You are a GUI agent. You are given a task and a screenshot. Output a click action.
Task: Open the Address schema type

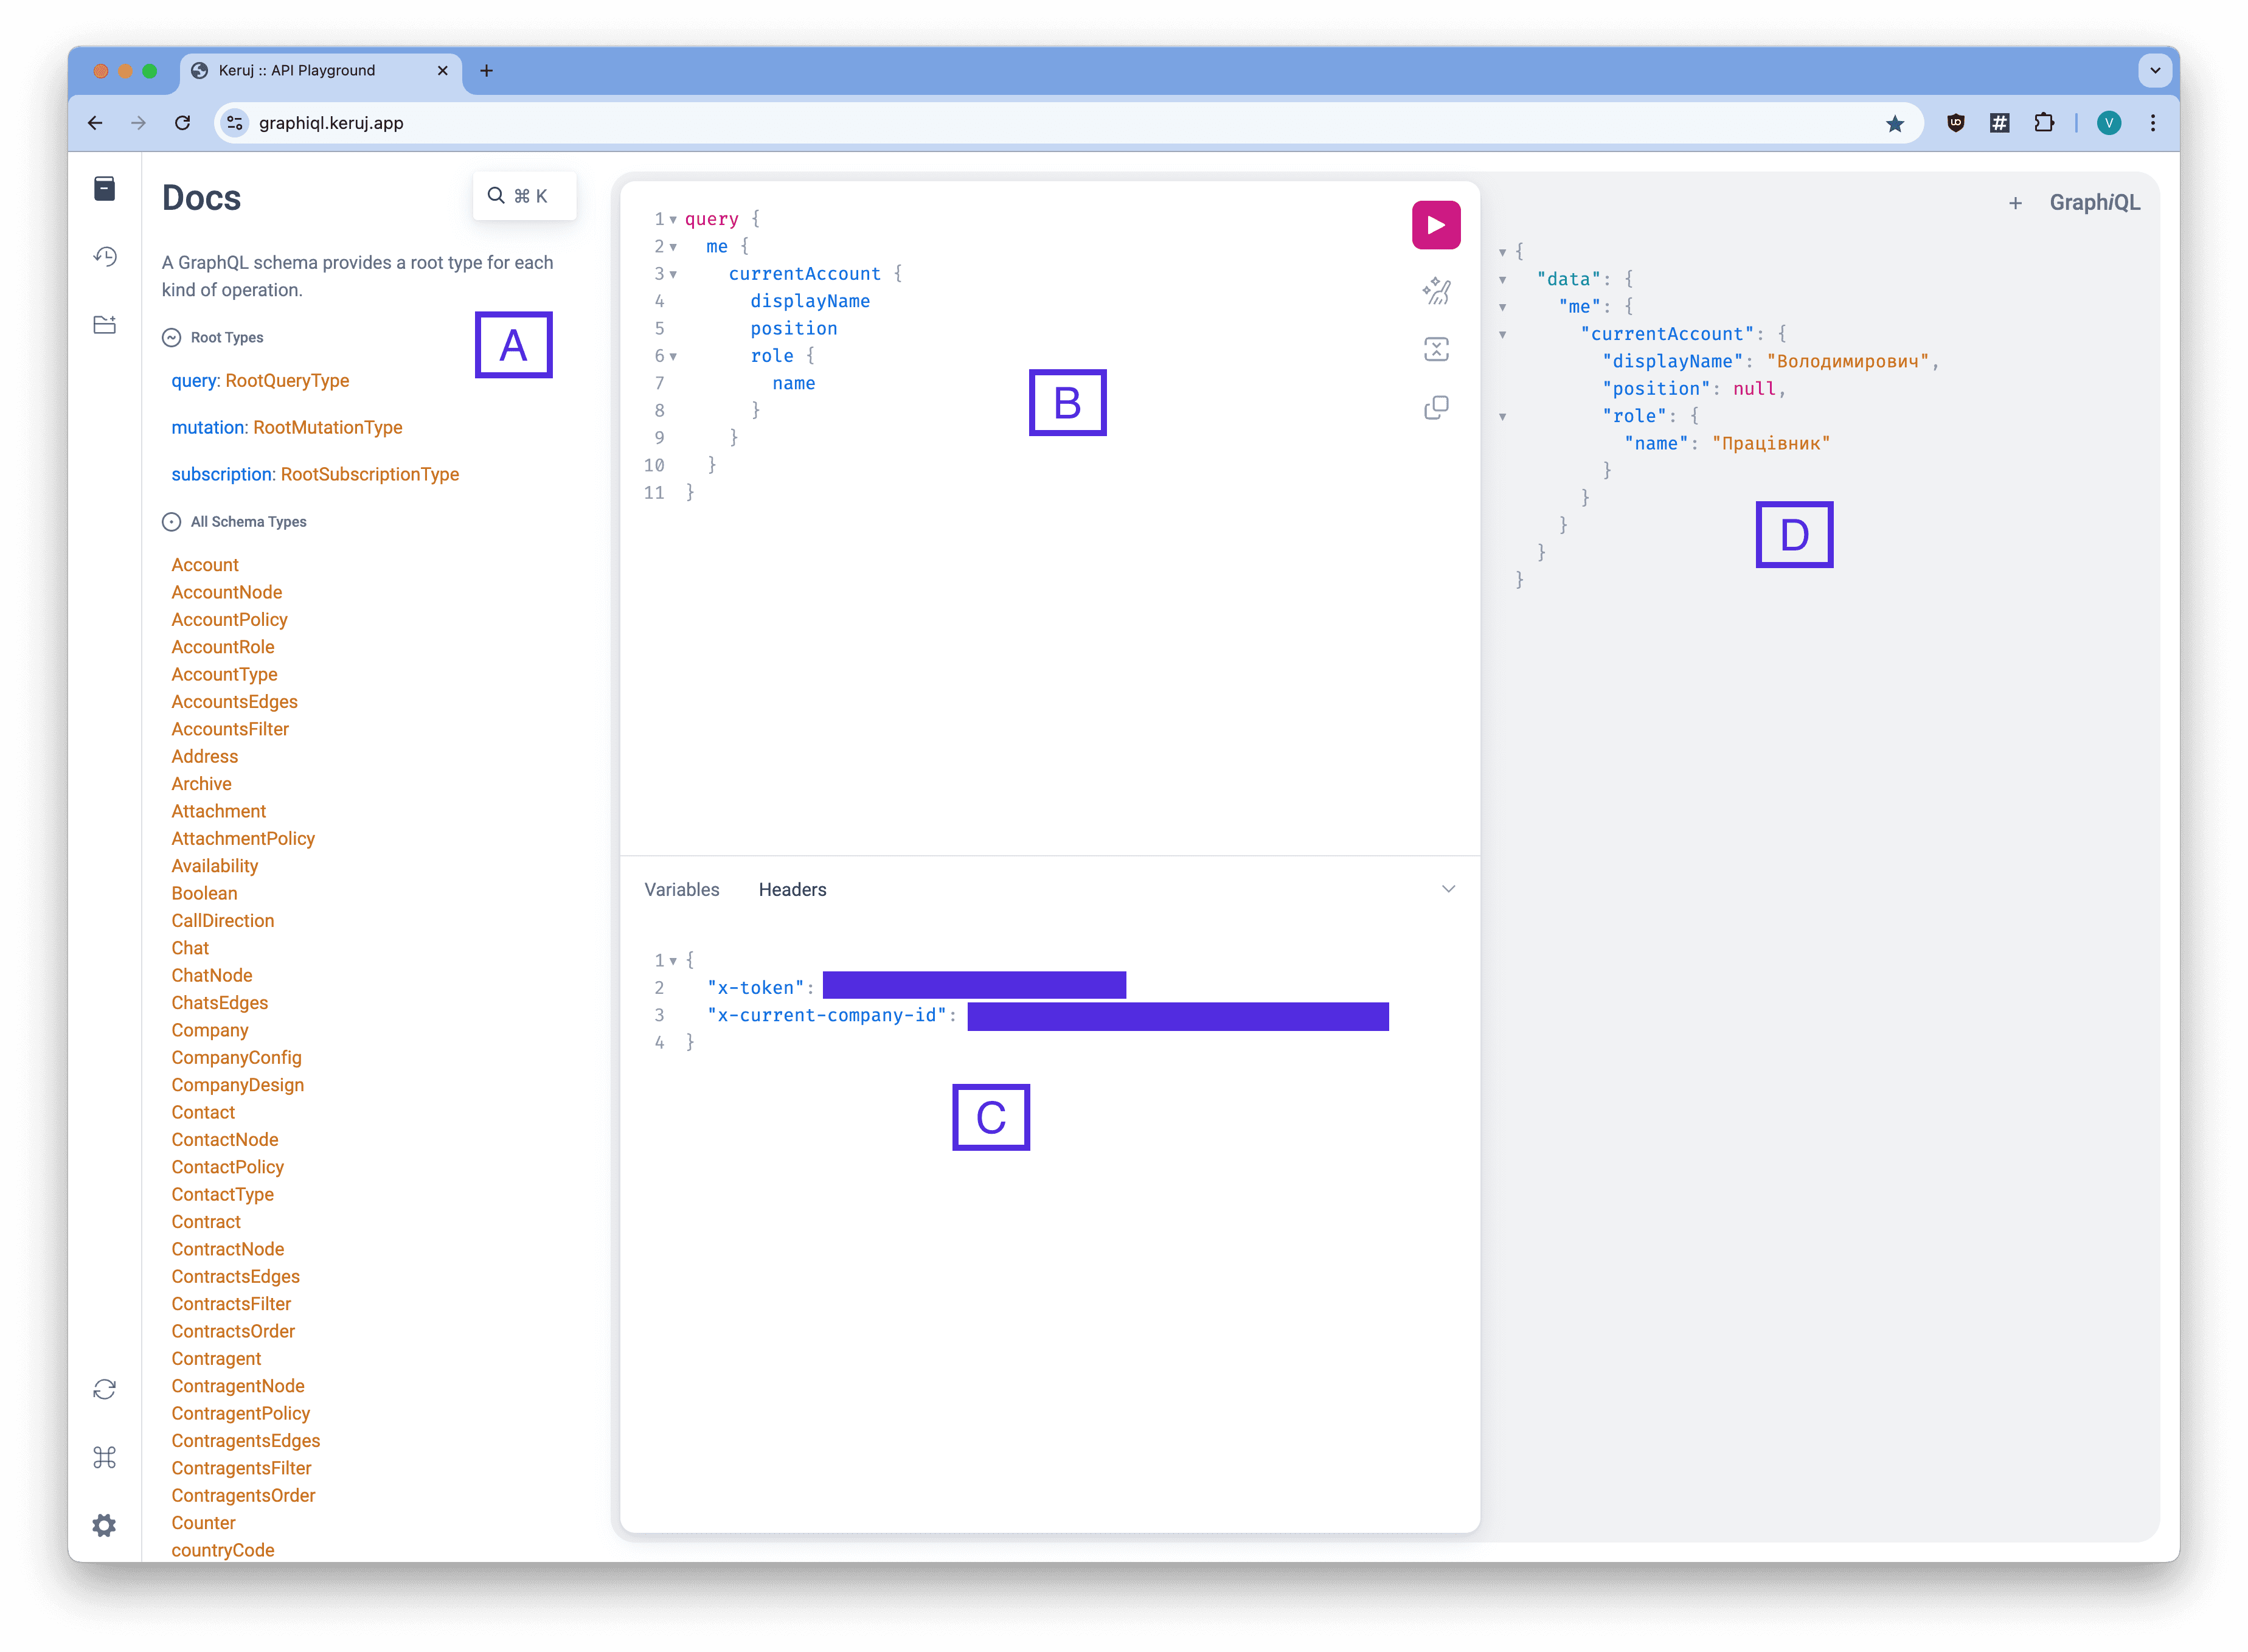pos(204,757)
